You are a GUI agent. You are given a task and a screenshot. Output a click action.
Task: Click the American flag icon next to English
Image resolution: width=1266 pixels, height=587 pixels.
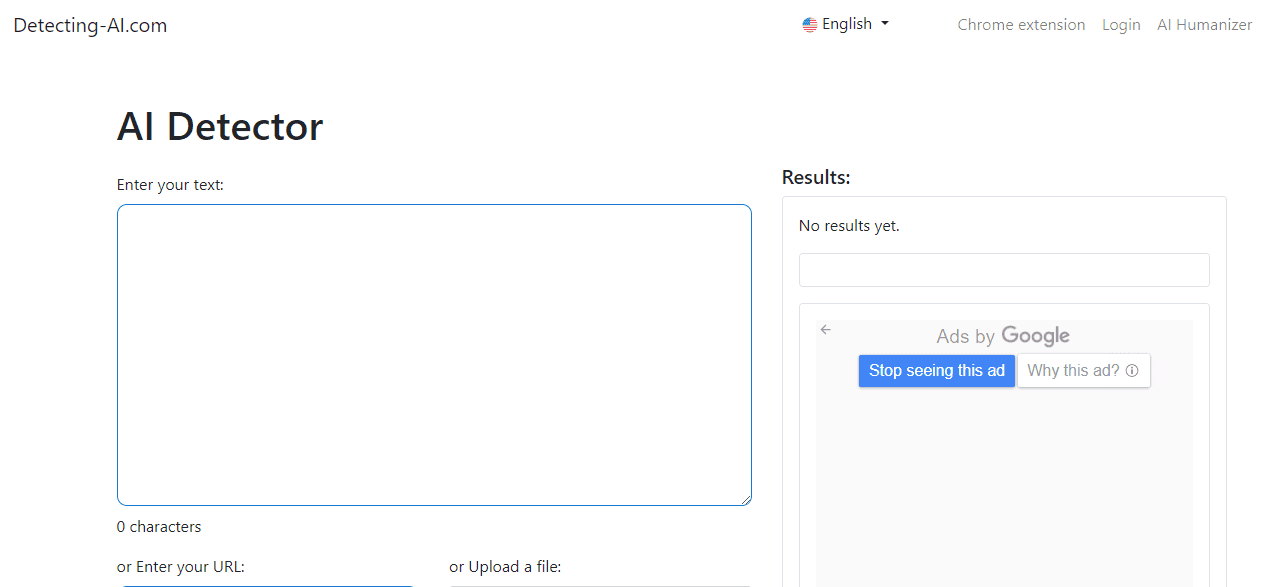(809, 24)
